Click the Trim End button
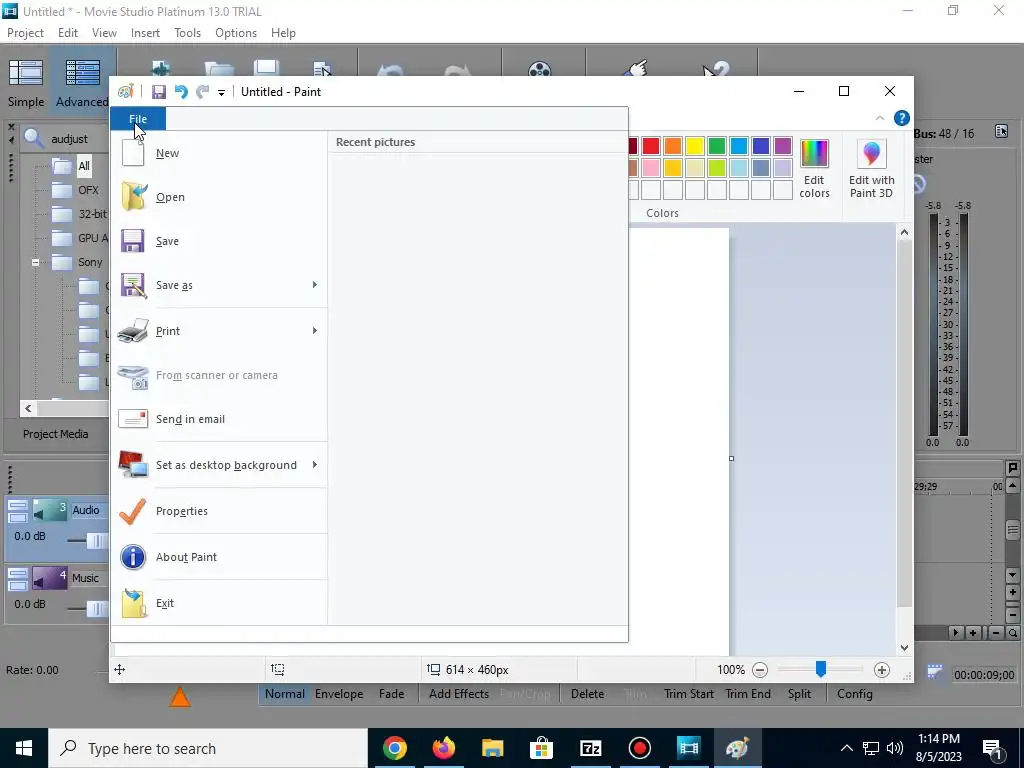1024x768 pixels. pyautogui.click(x=748, y=694)
